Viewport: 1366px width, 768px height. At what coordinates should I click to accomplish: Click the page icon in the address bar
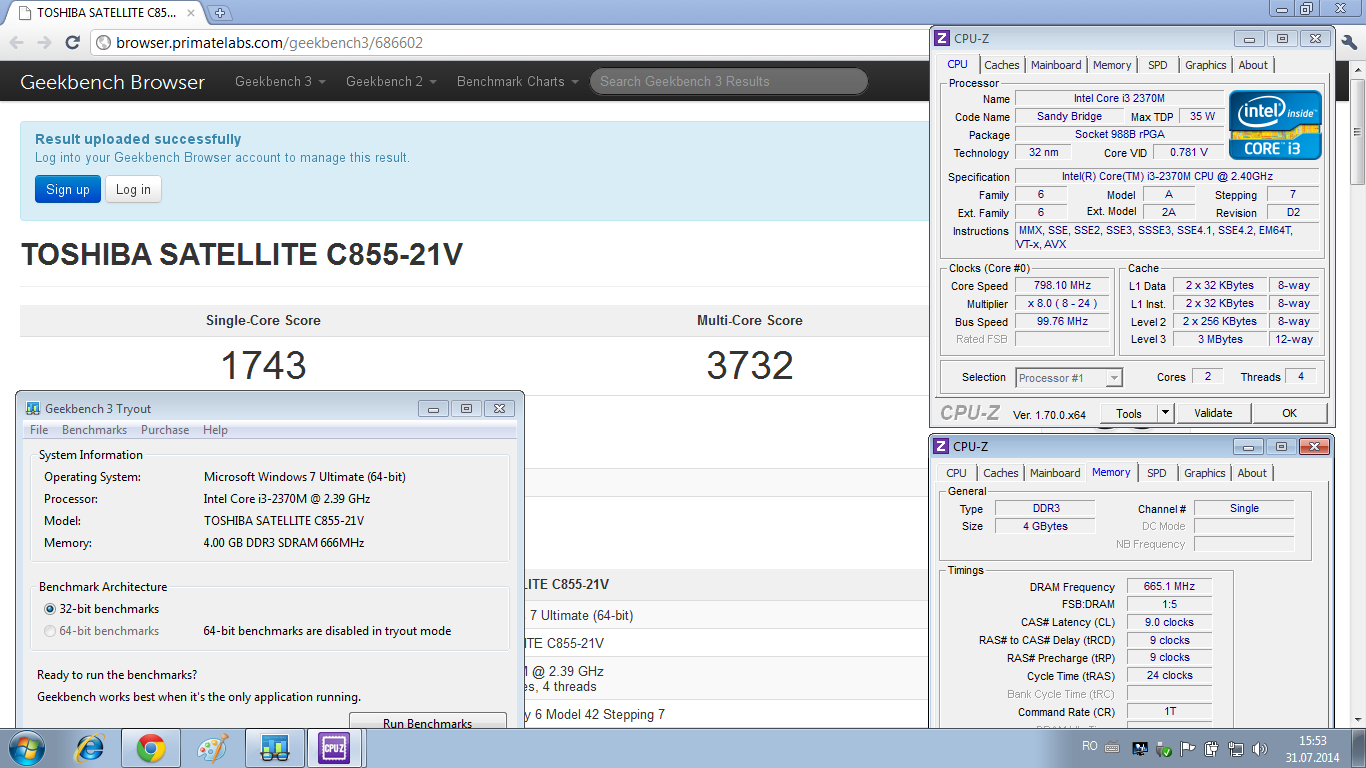[x=103, y=43]
